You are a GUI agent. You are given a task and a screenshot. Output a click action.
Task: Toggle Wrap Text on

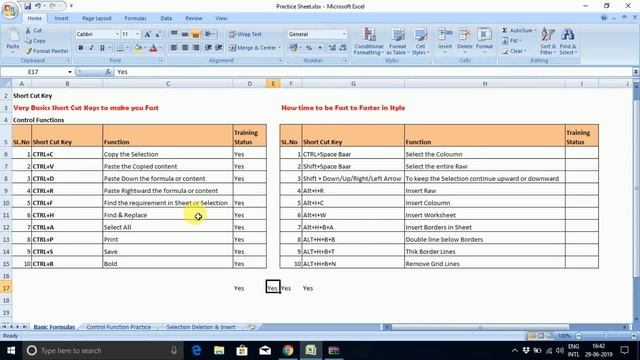click(x=245, y=34)
